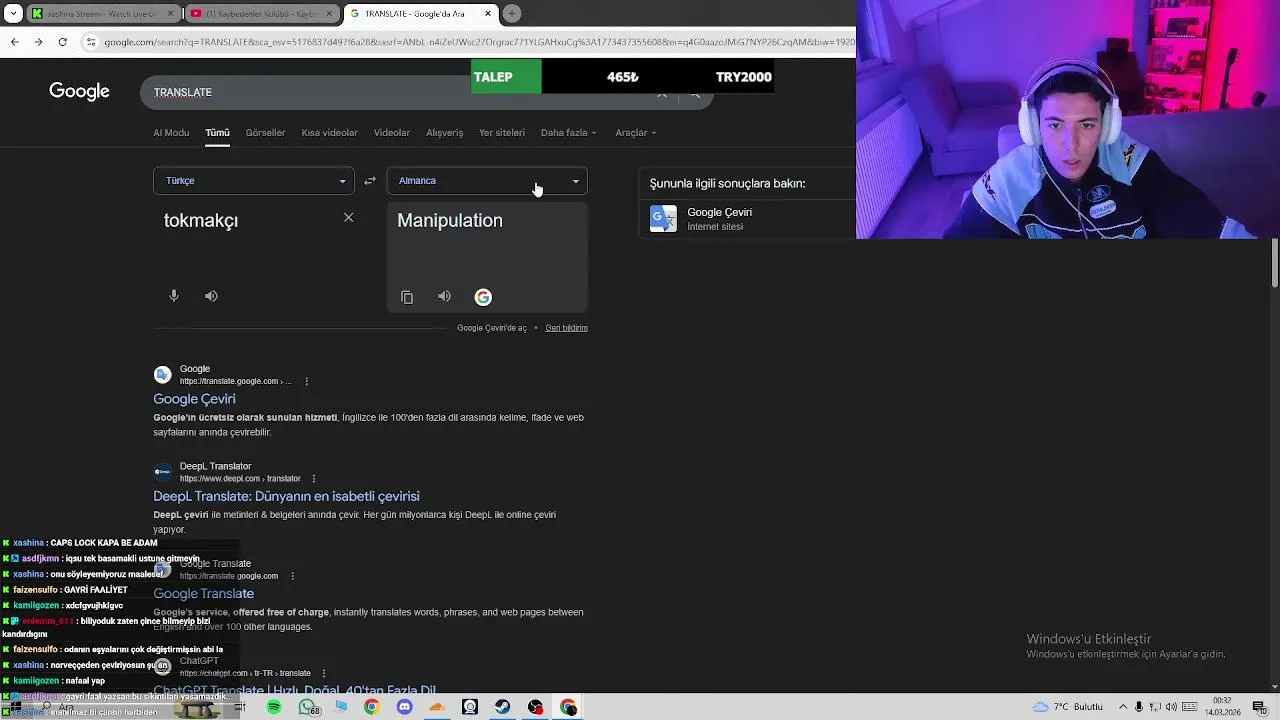Screen dimensions: 1280x720
Task: Switch to the Görseller tab
Action: point(265,133)
